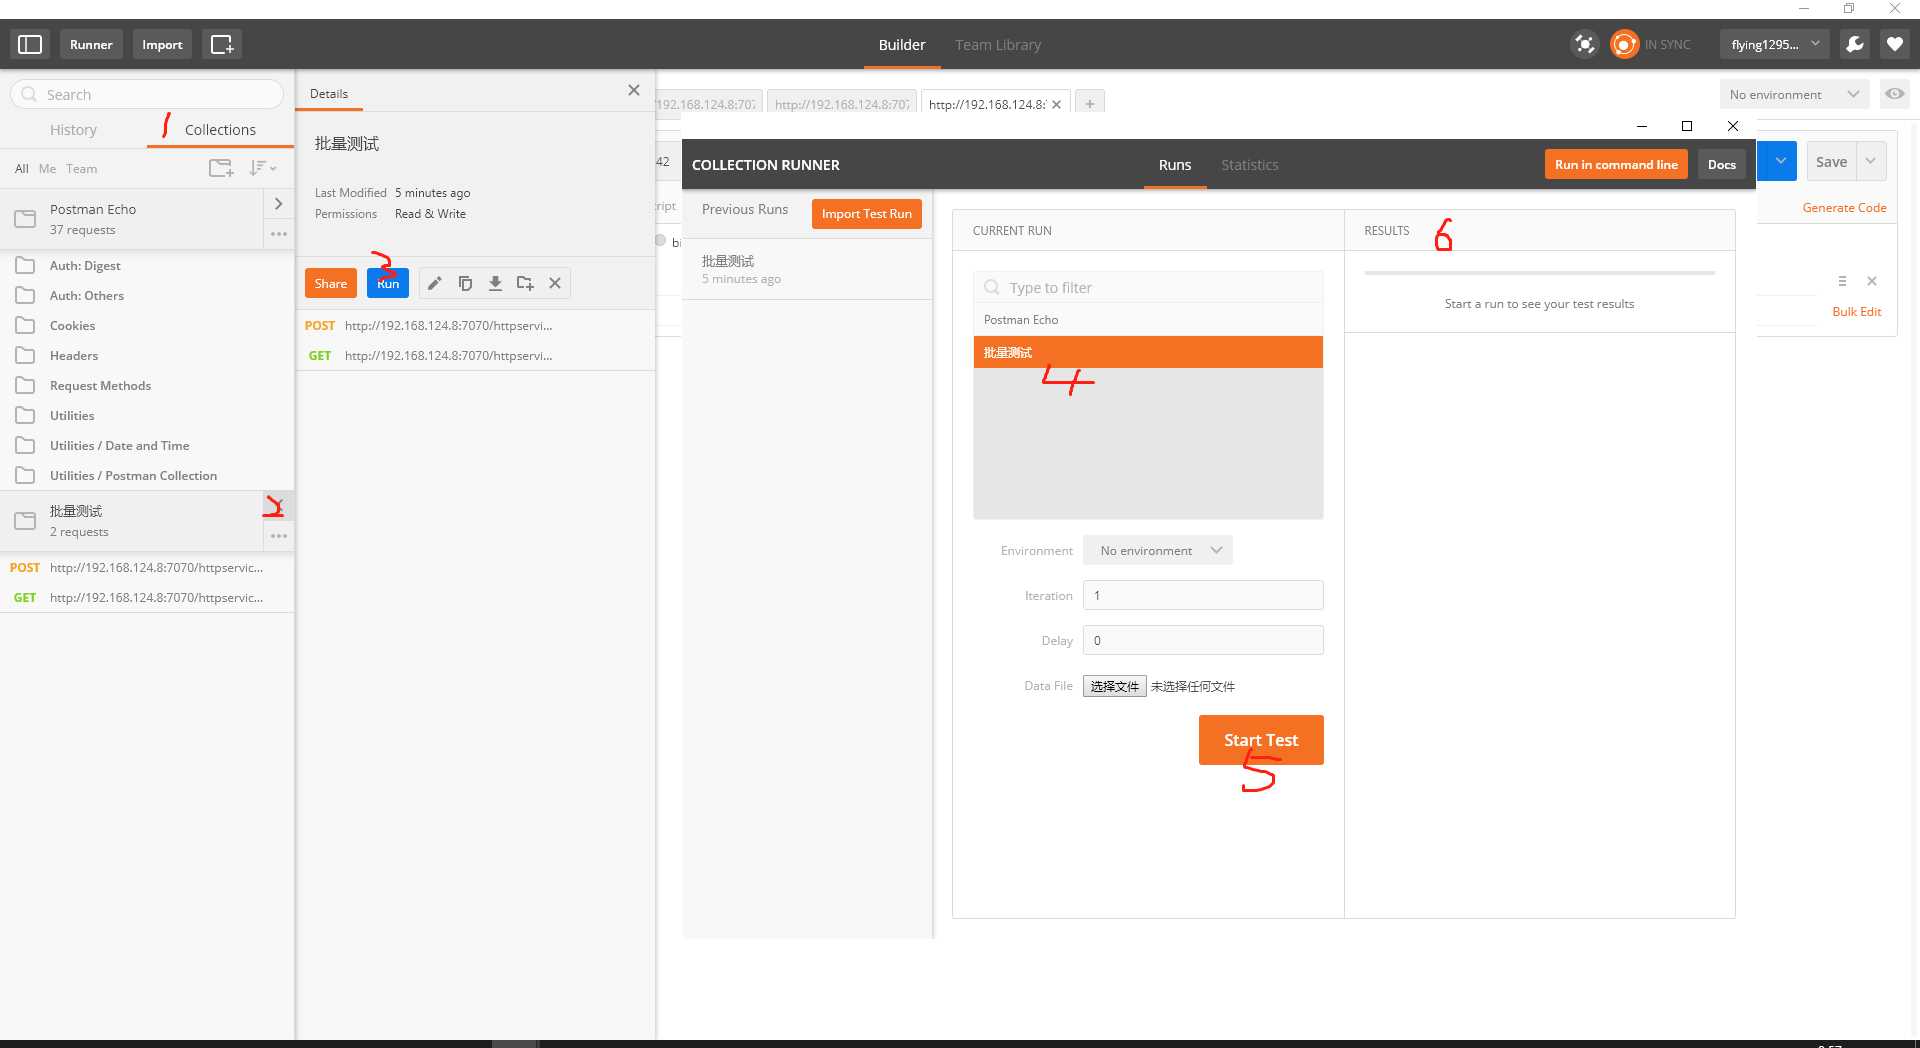Click the 选择文件 data file button
Screen dimensions: 1920x1048
point(1114,686)
